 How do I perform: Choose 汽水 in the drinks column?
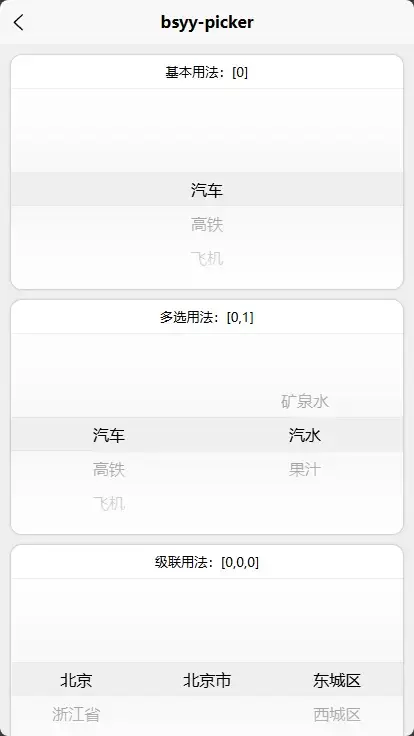click(305, 435)
